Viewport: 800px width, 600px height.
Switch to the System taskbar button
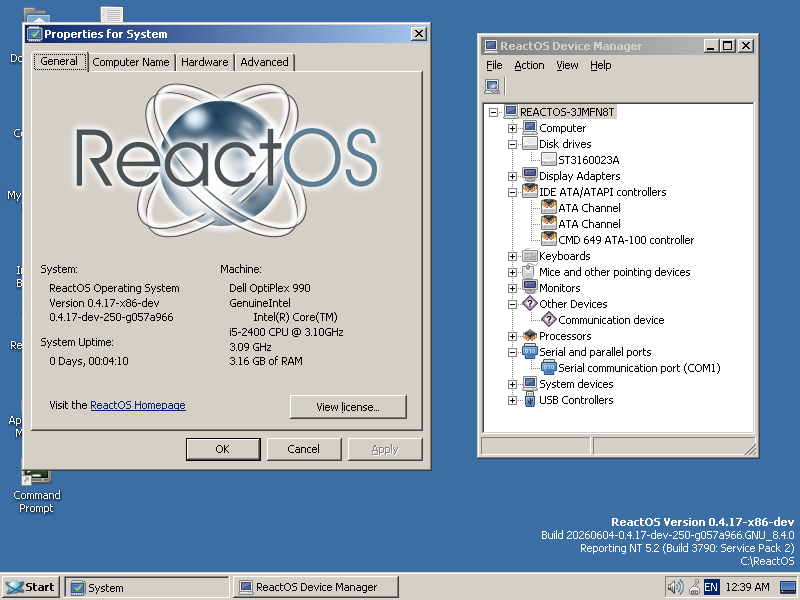(147, 587)
